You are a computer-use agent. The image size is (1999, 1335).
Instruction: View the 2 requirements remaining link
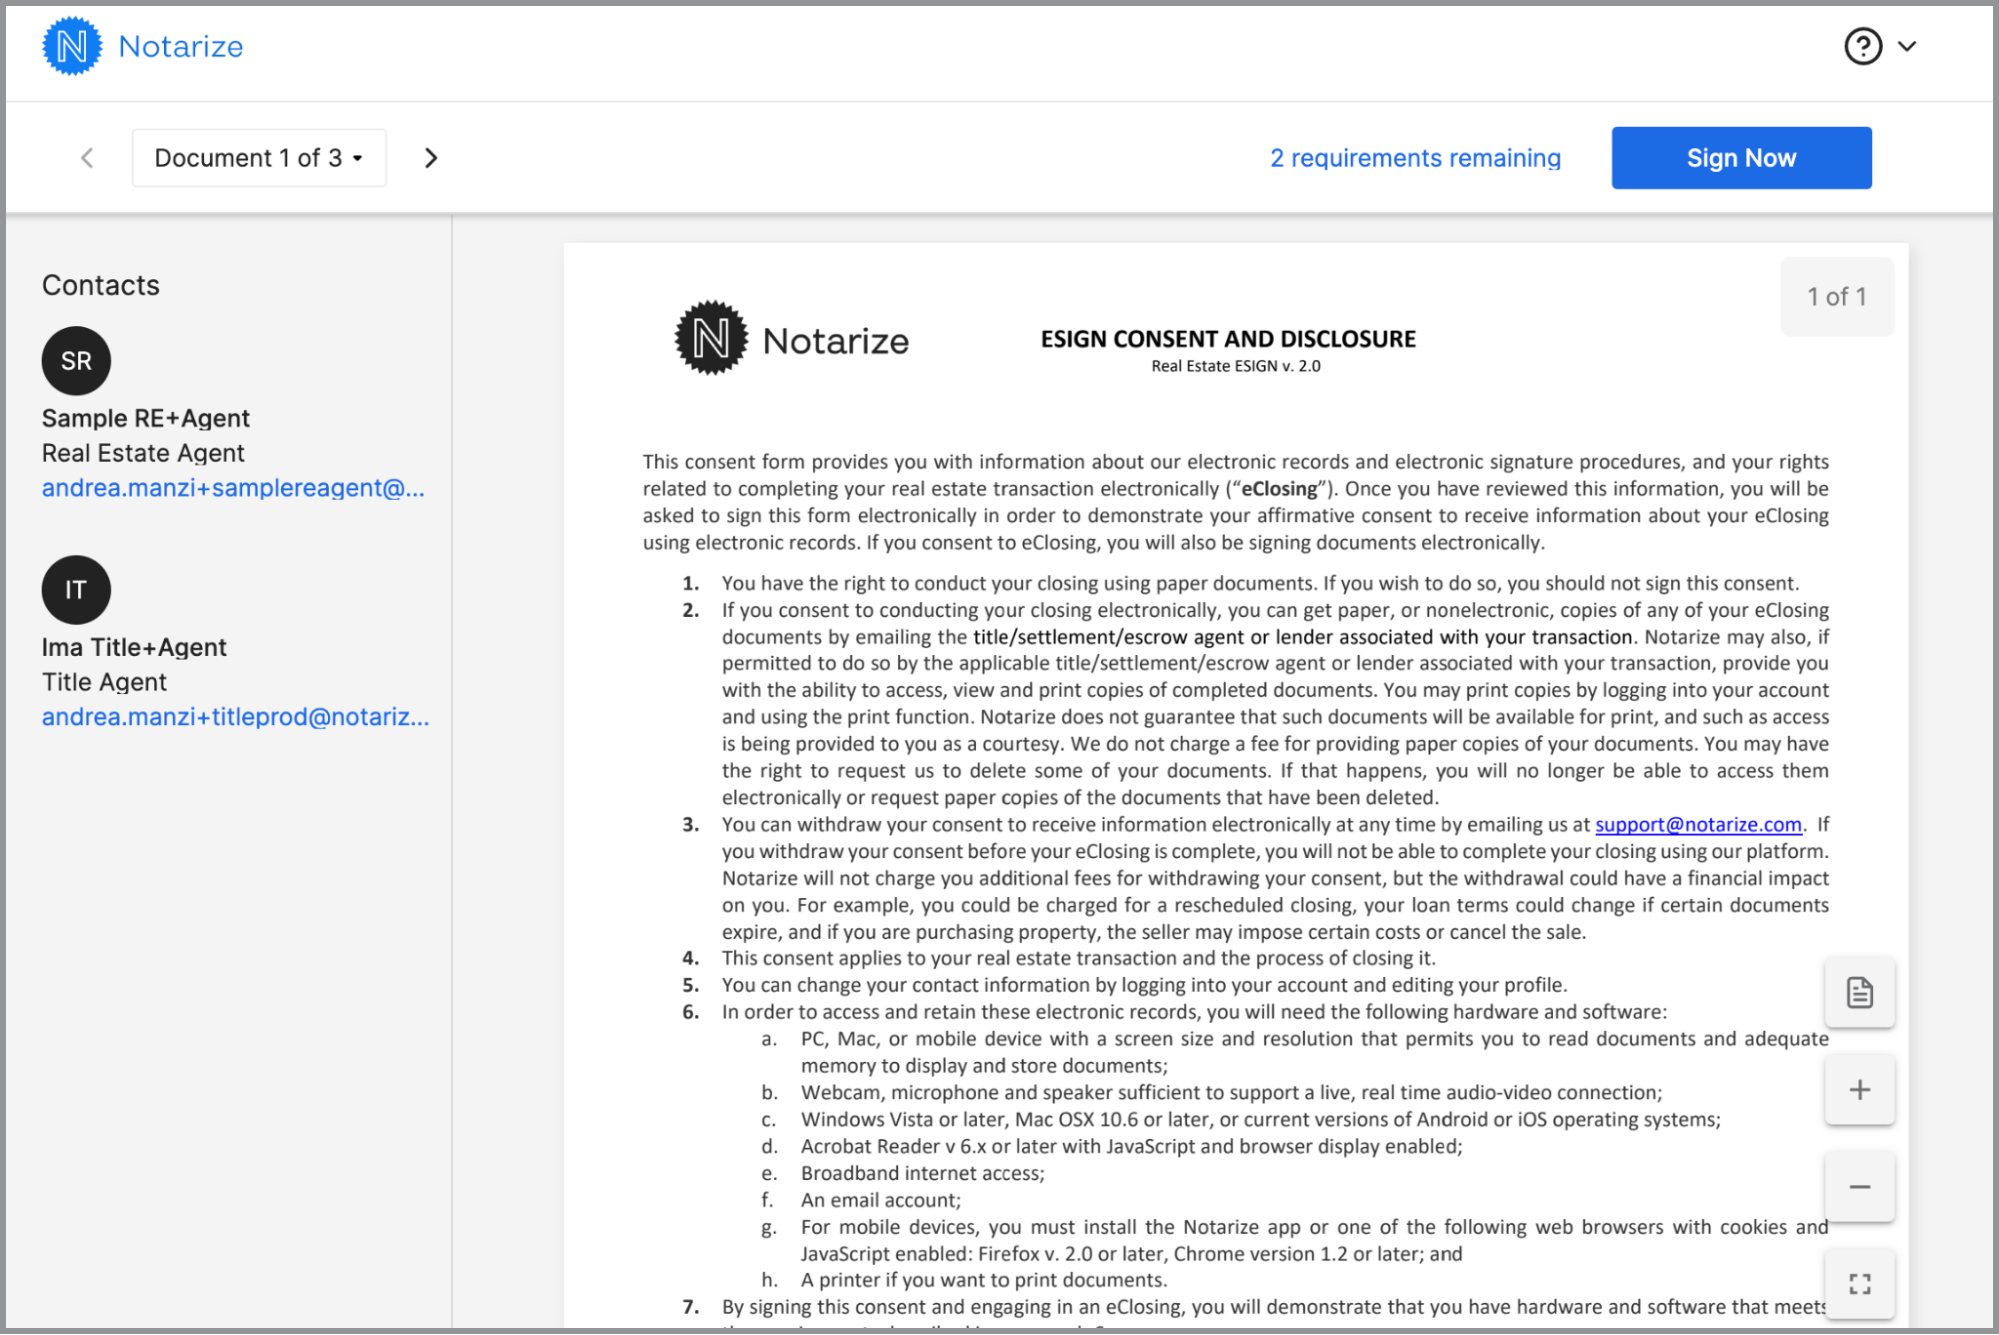[1415, 158]
